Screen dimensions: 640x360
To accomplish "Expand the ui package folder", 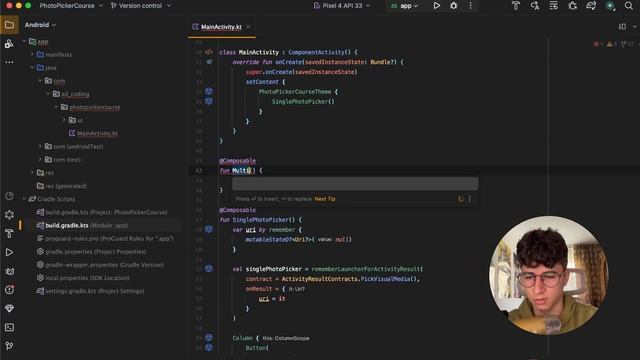I will (x=64, y=120).
